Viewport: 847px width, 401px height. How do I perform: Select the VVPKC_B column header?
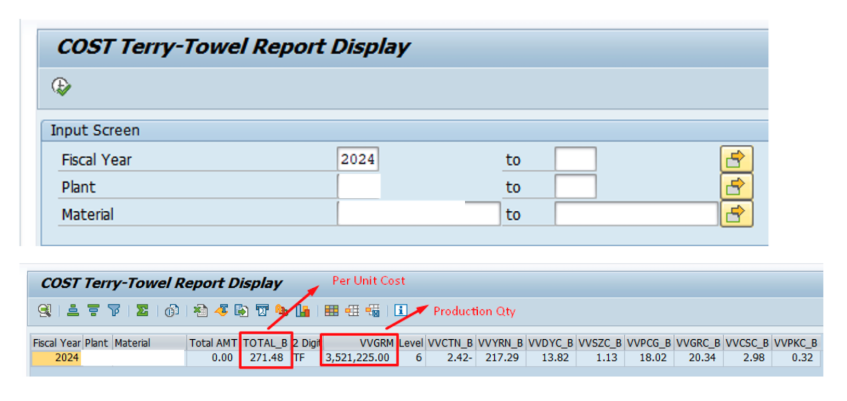(796, 343)
